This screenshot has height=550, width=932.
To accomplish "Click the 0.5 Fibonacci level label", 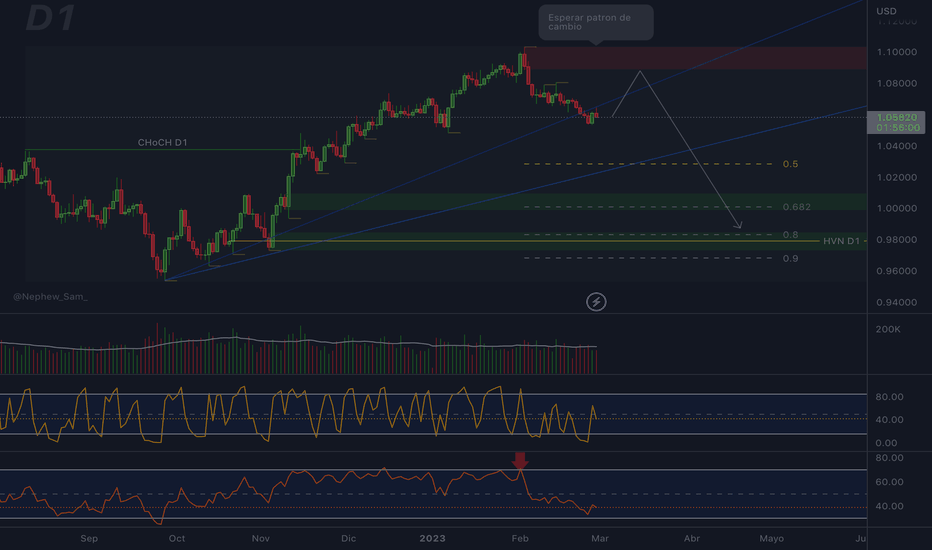I will [790, 164].
